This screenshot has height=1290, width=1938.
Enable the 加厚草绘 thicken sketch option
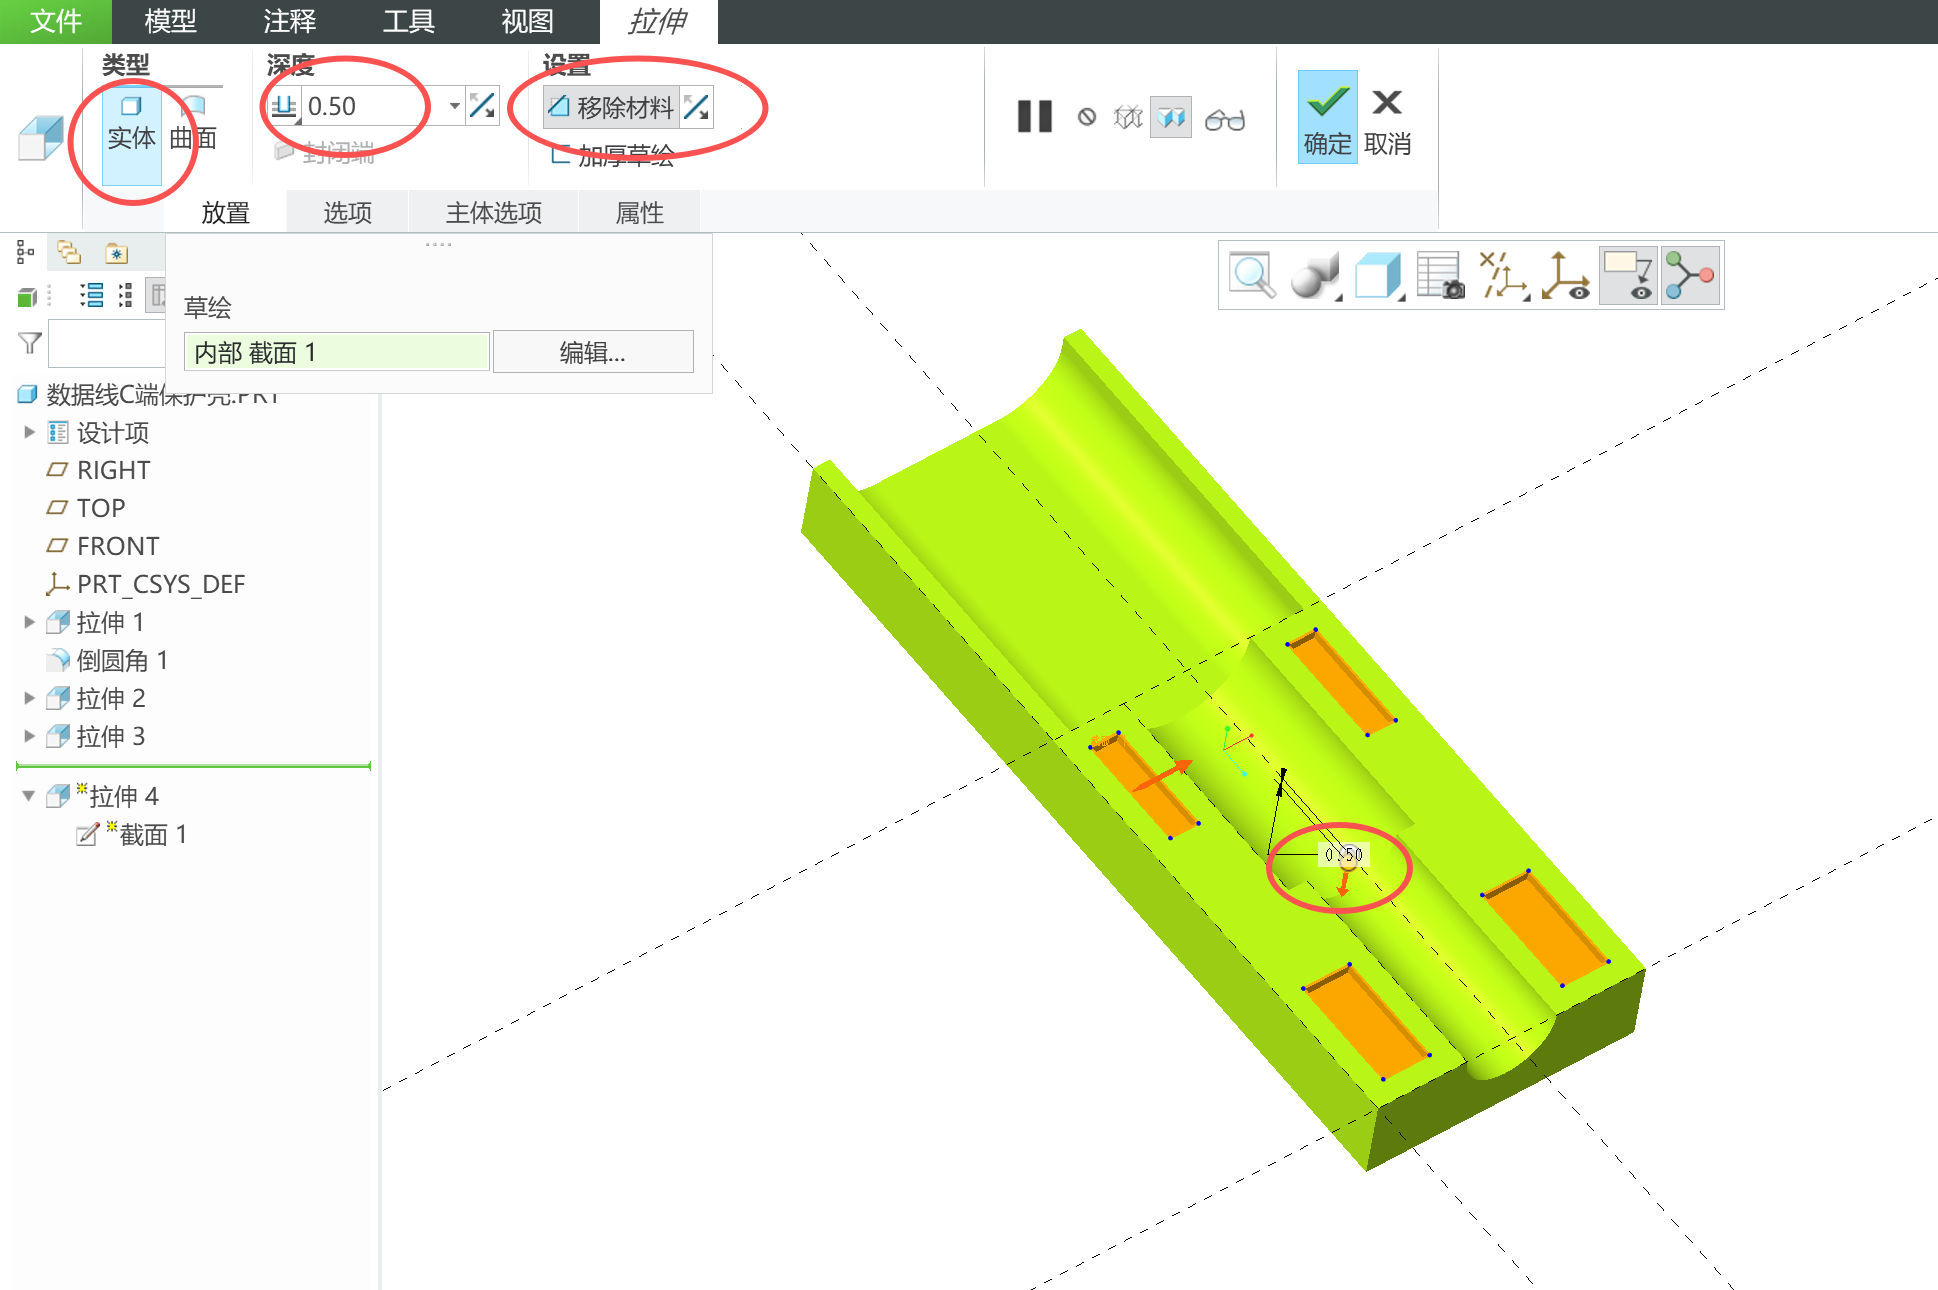612,155
